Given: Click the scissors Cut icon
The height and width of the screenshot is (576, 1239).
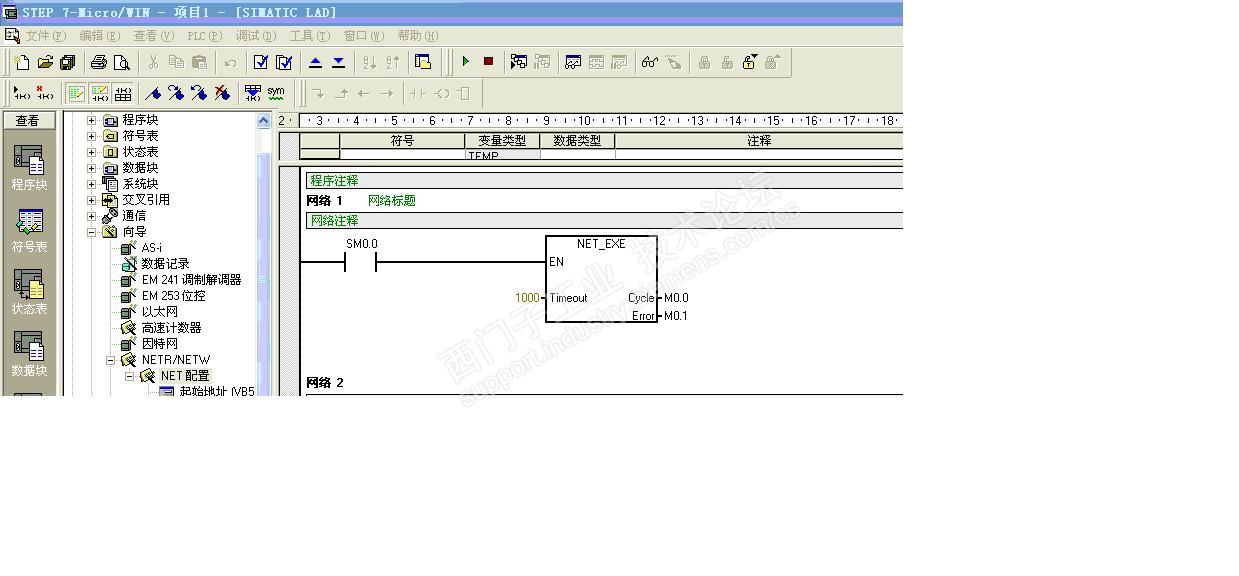Looking at the screenshot, I should click(x=153, y=62).
